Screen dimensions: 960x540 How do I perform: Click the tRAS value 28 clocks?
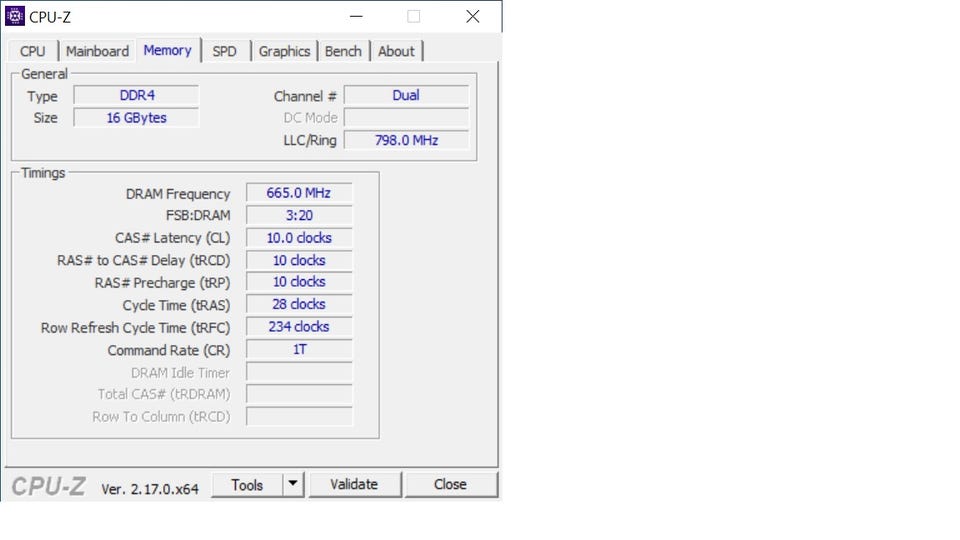(299, 304)
